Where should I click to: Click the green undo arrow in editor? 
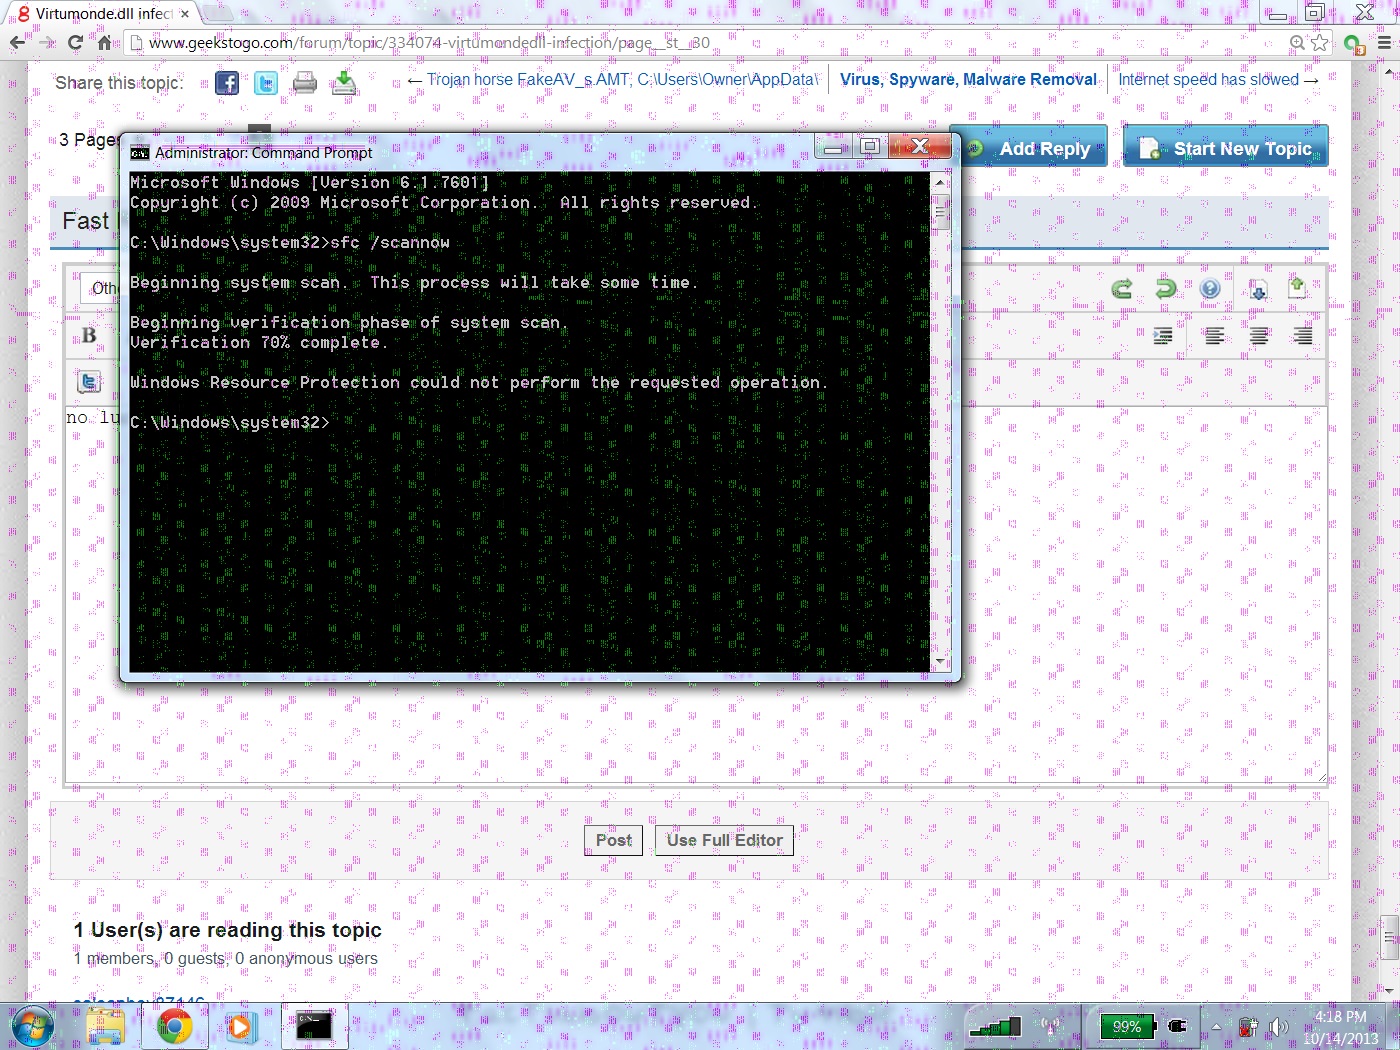tap(1166, 289)
